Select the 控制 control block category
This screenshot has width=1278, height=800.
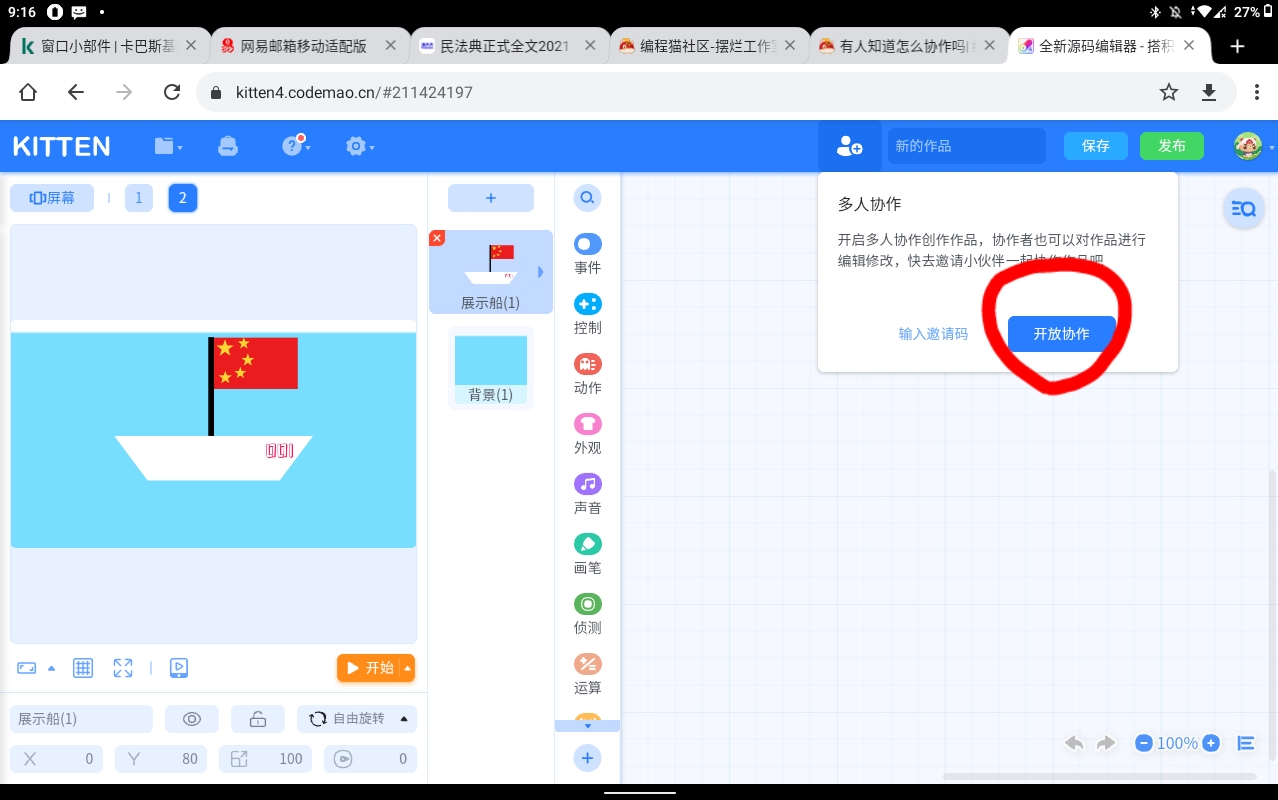588,314
